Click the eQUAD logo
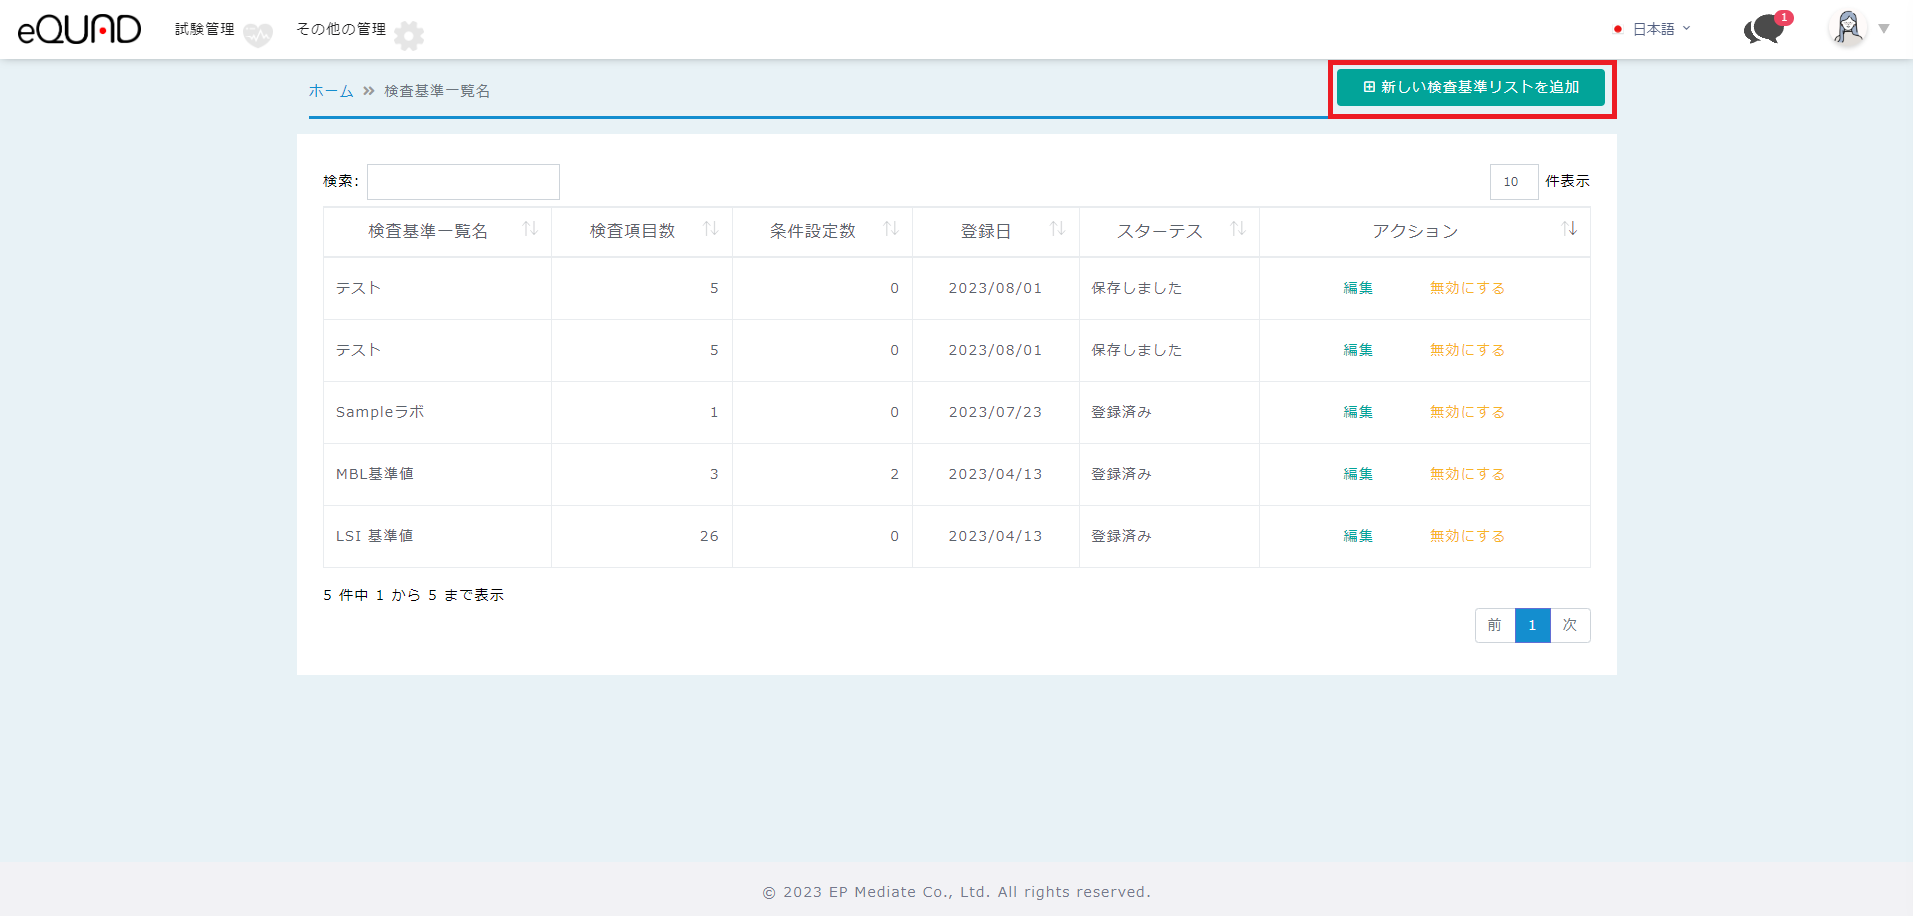 coord(79,29)
